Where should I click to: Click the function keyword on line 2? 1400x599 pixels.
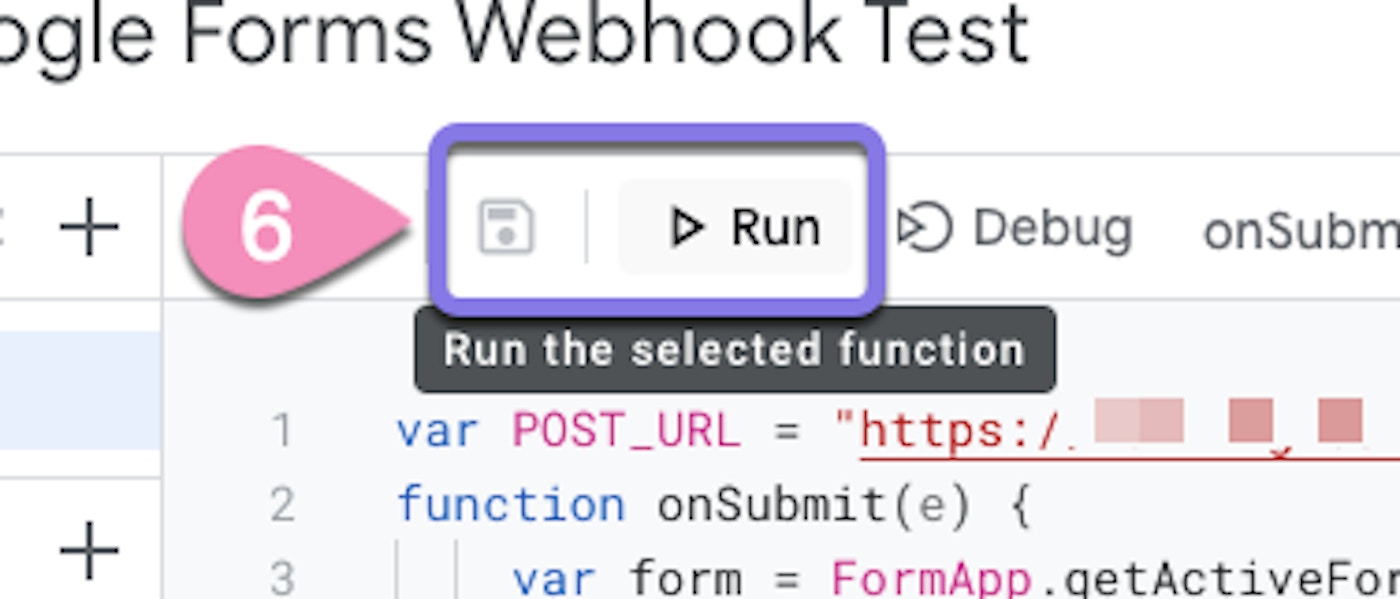point(510,505)
